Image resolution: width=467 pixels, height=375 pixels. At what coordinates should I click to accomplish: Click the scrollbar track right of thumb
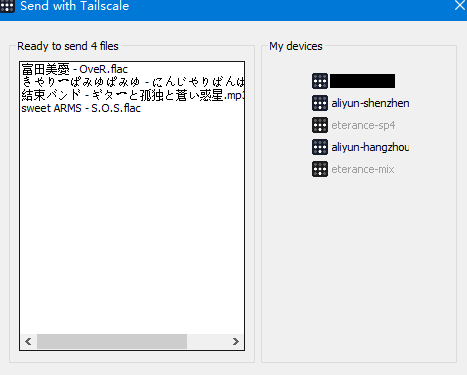pos(207,341)
